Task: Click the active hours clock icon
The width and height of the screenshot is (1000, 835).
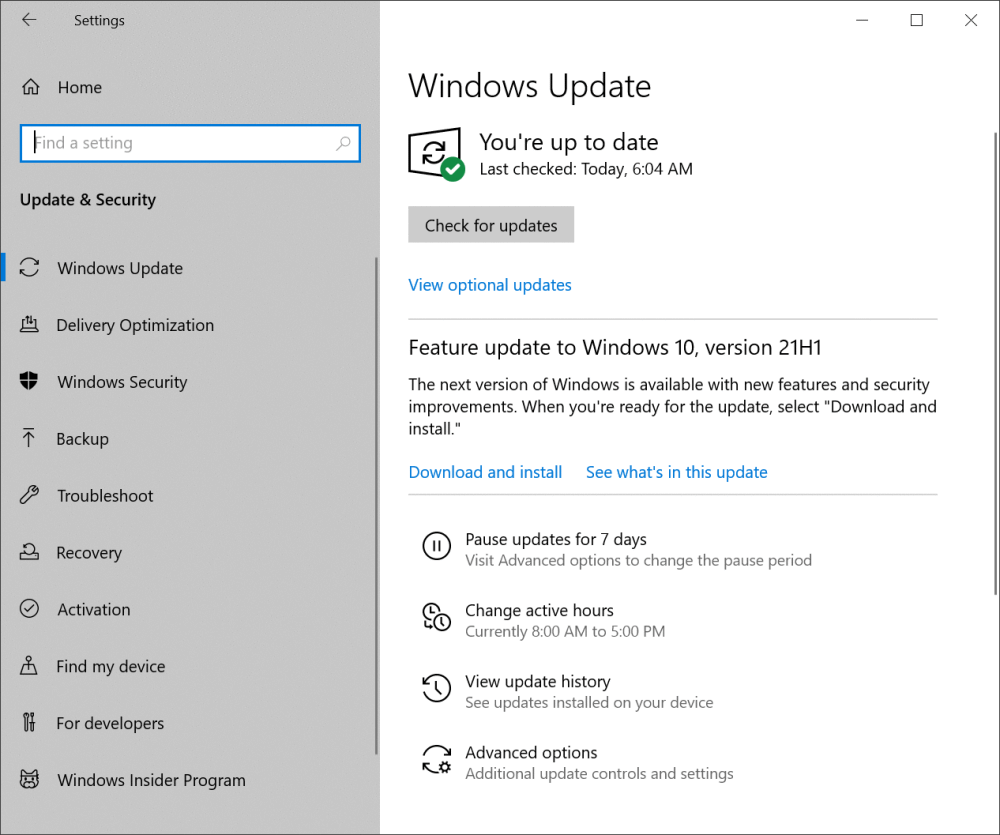Action: tap(437, 617)
